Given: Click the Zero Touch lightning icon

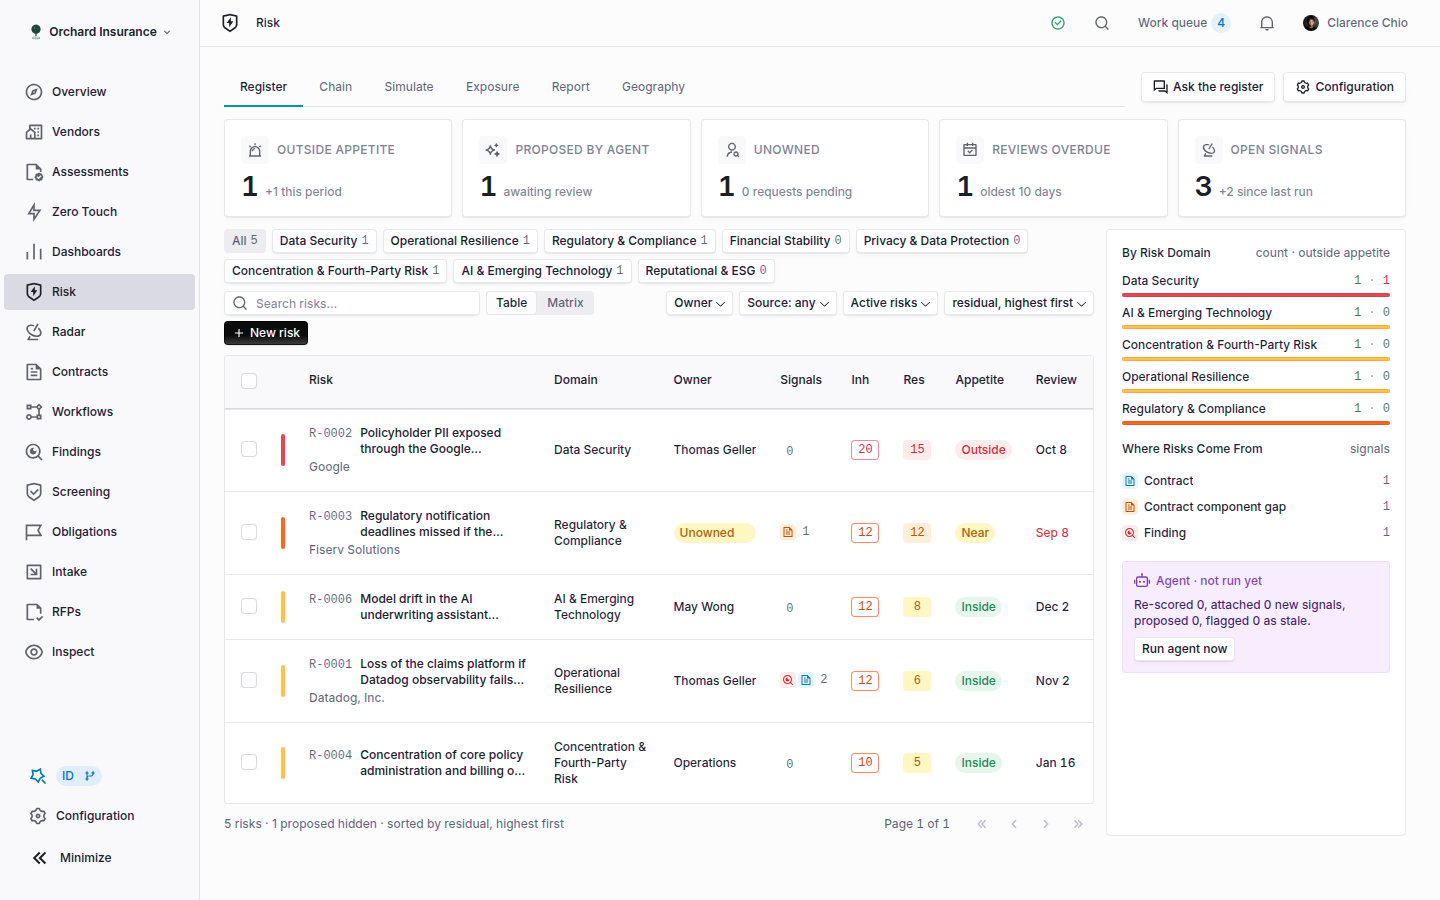Looking at the screenshot, I should 34,212.
